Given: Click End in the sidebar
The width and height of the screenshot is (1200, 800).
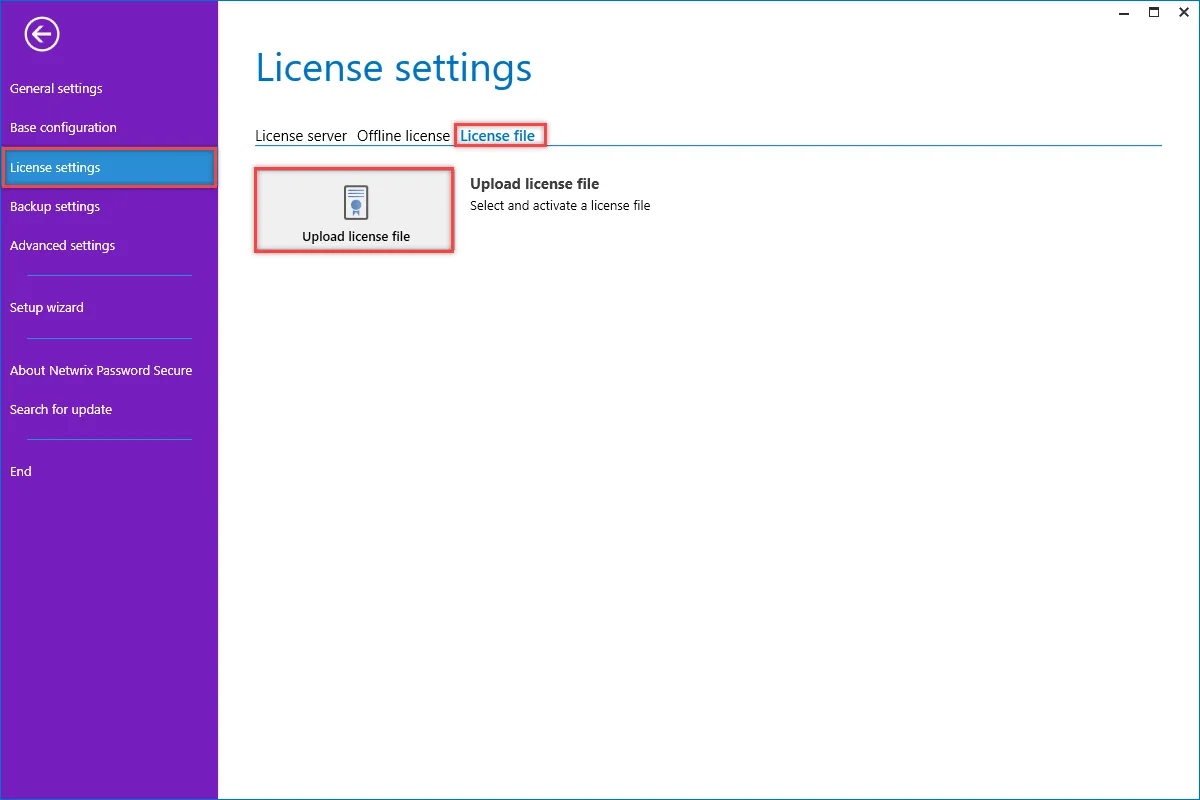Looking at the screenshot, I should pos(21,472).
